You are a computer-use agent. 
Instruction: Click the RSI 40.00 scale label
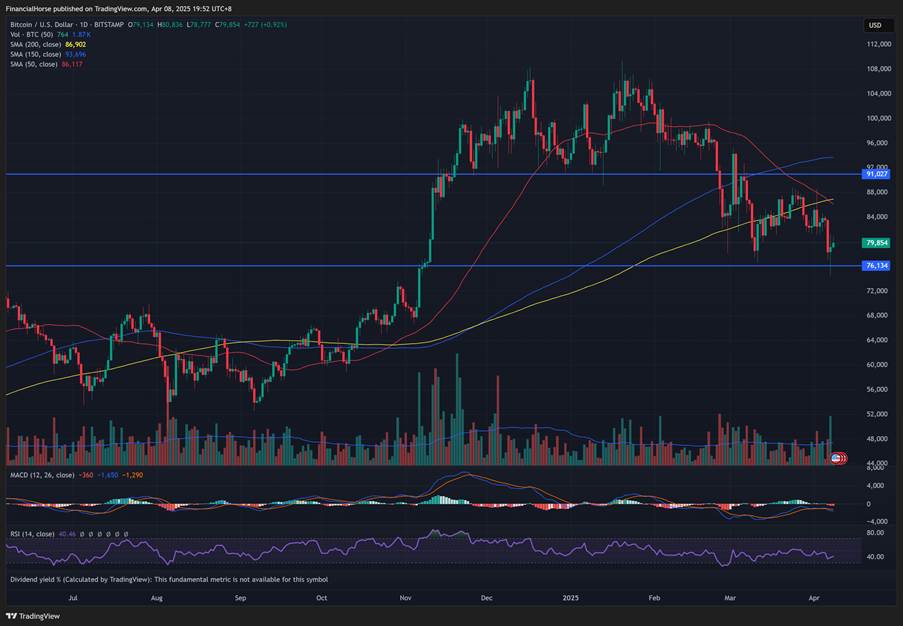pyautogui.click(x=875, y=557)
